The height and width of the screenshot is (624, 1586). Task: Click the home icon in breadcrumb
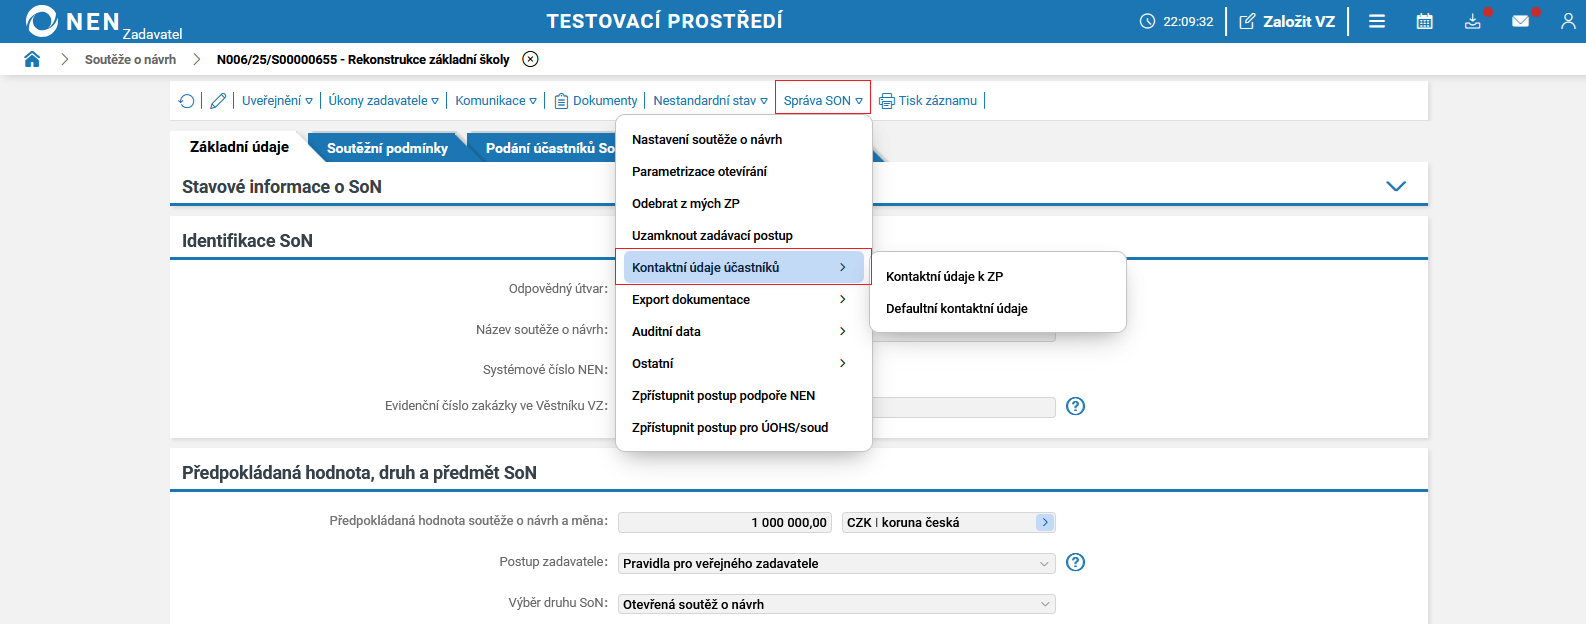(32, 59)
